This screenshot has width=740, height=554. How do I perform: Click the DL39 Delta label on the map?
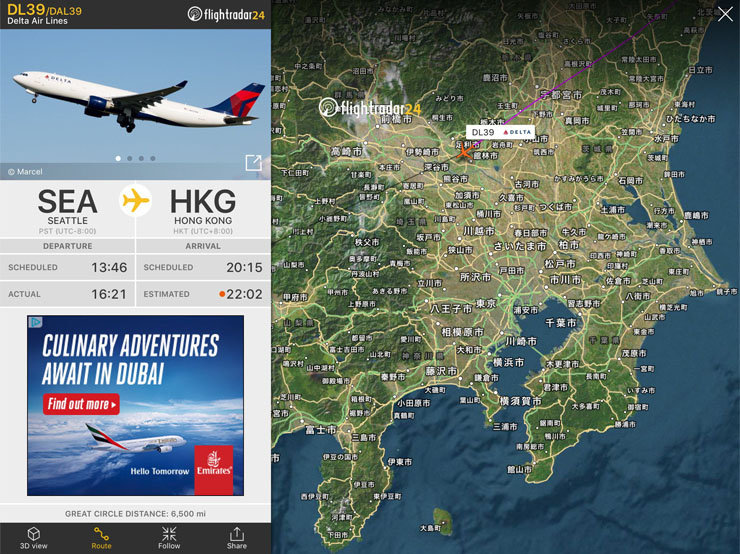point(501,132)
